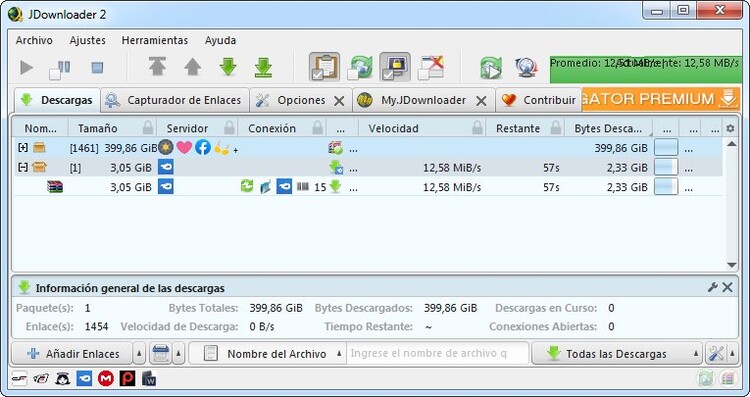Click the Reconnect now icon
750x397 pixels.
pyautogui.click(x=491, y=68)
